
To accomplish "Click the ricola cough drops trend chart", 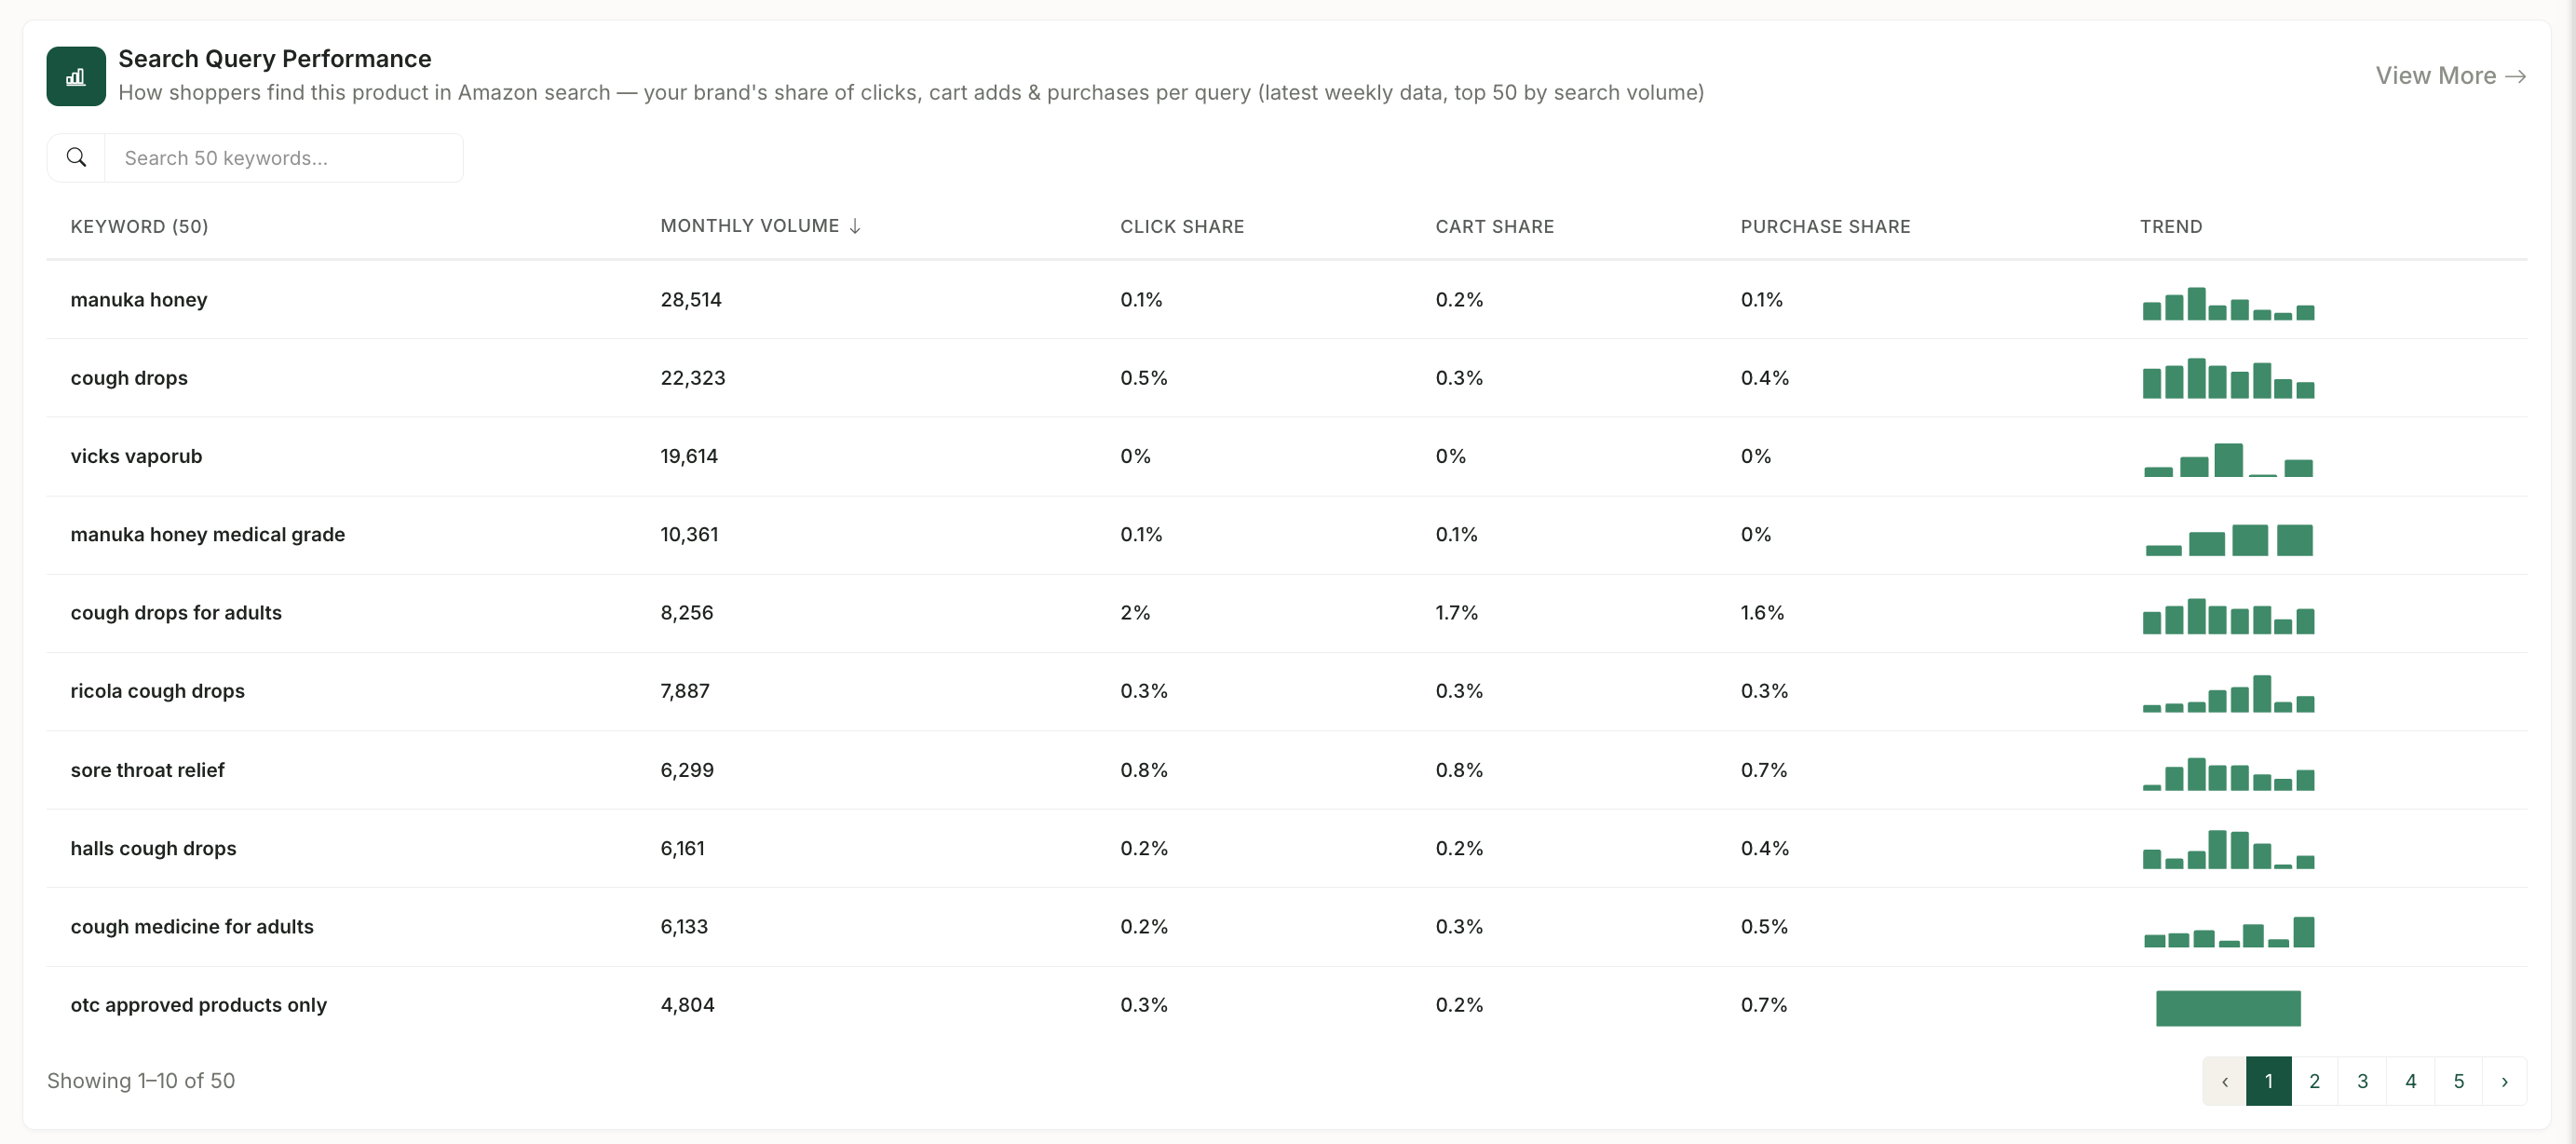I will (x=2228, y=694).
